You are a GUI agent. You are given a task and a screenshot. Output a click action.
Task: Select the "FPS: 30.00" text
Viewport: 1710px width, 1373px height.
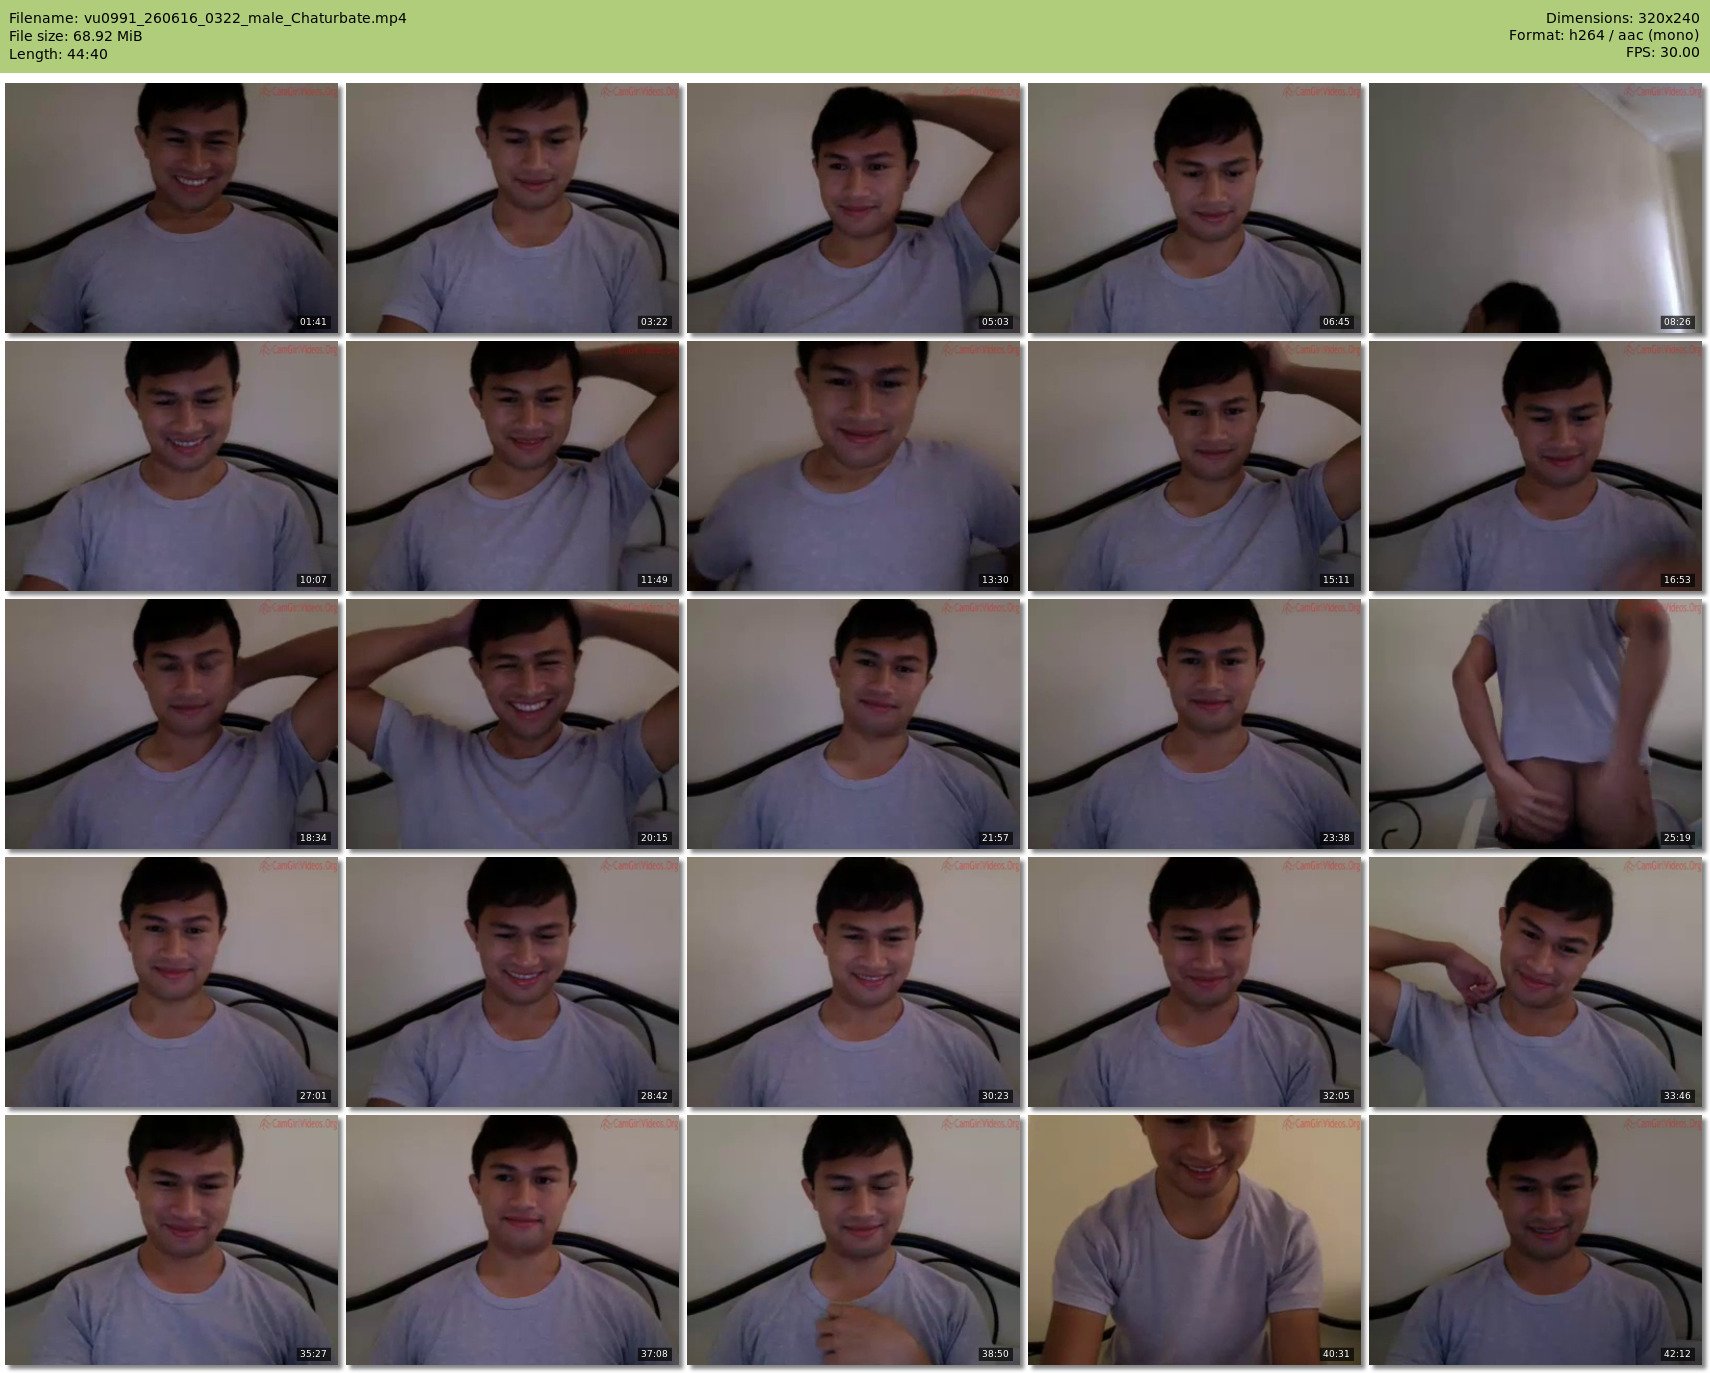[1662, 54]
